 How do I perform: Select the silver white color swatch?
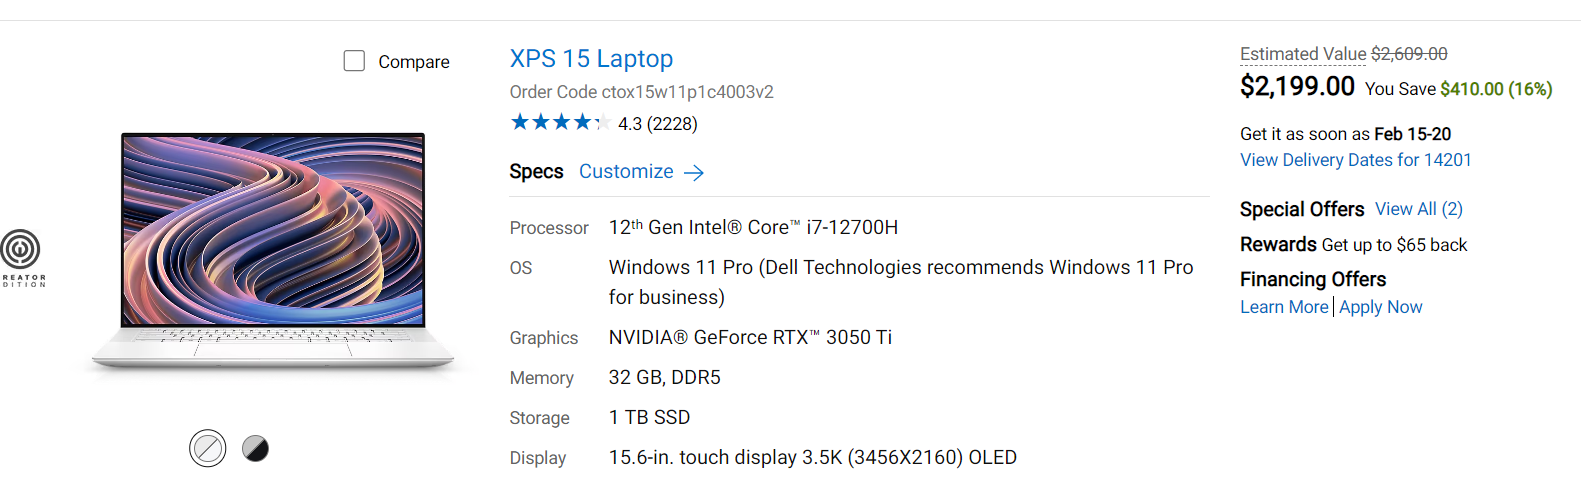pyautogui.click(x=208, y=448)
